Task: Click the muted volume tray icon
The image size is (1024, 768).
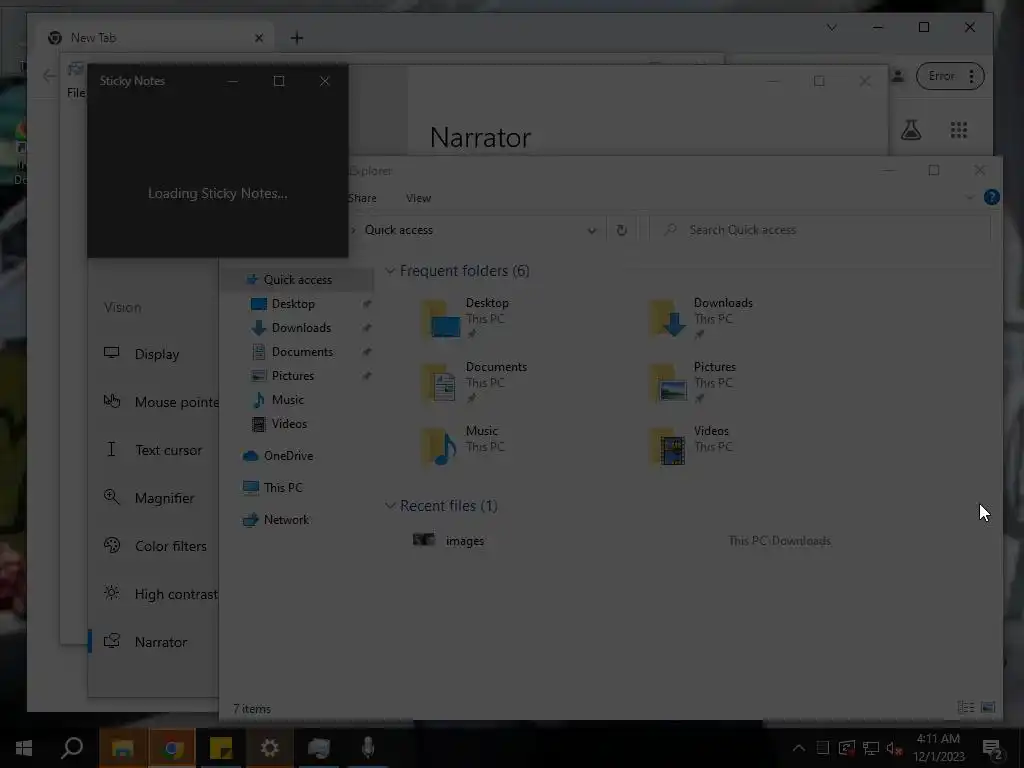Action: [x=894, y=748]
